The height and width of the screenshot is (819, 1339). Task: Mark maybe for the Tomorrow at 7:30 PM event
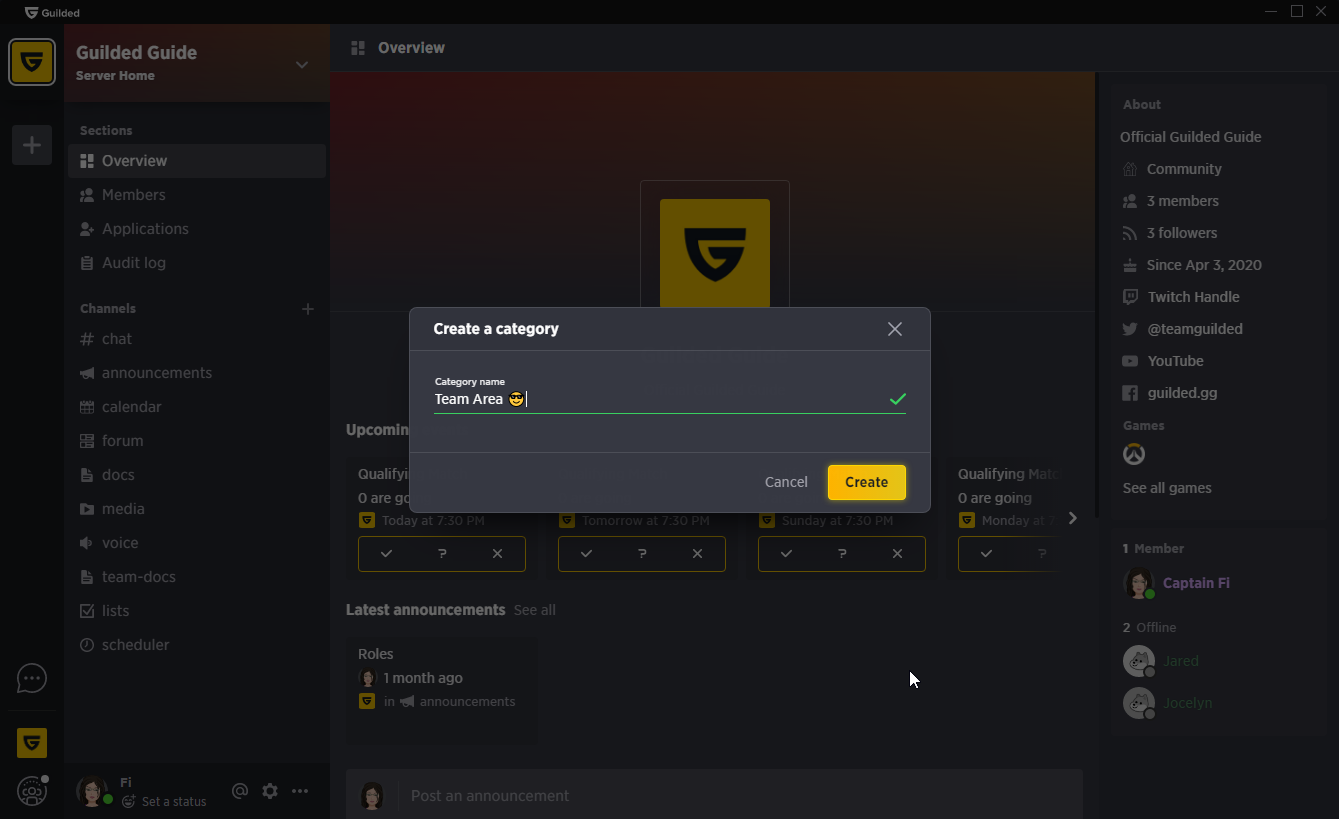[x=642, y=554]
